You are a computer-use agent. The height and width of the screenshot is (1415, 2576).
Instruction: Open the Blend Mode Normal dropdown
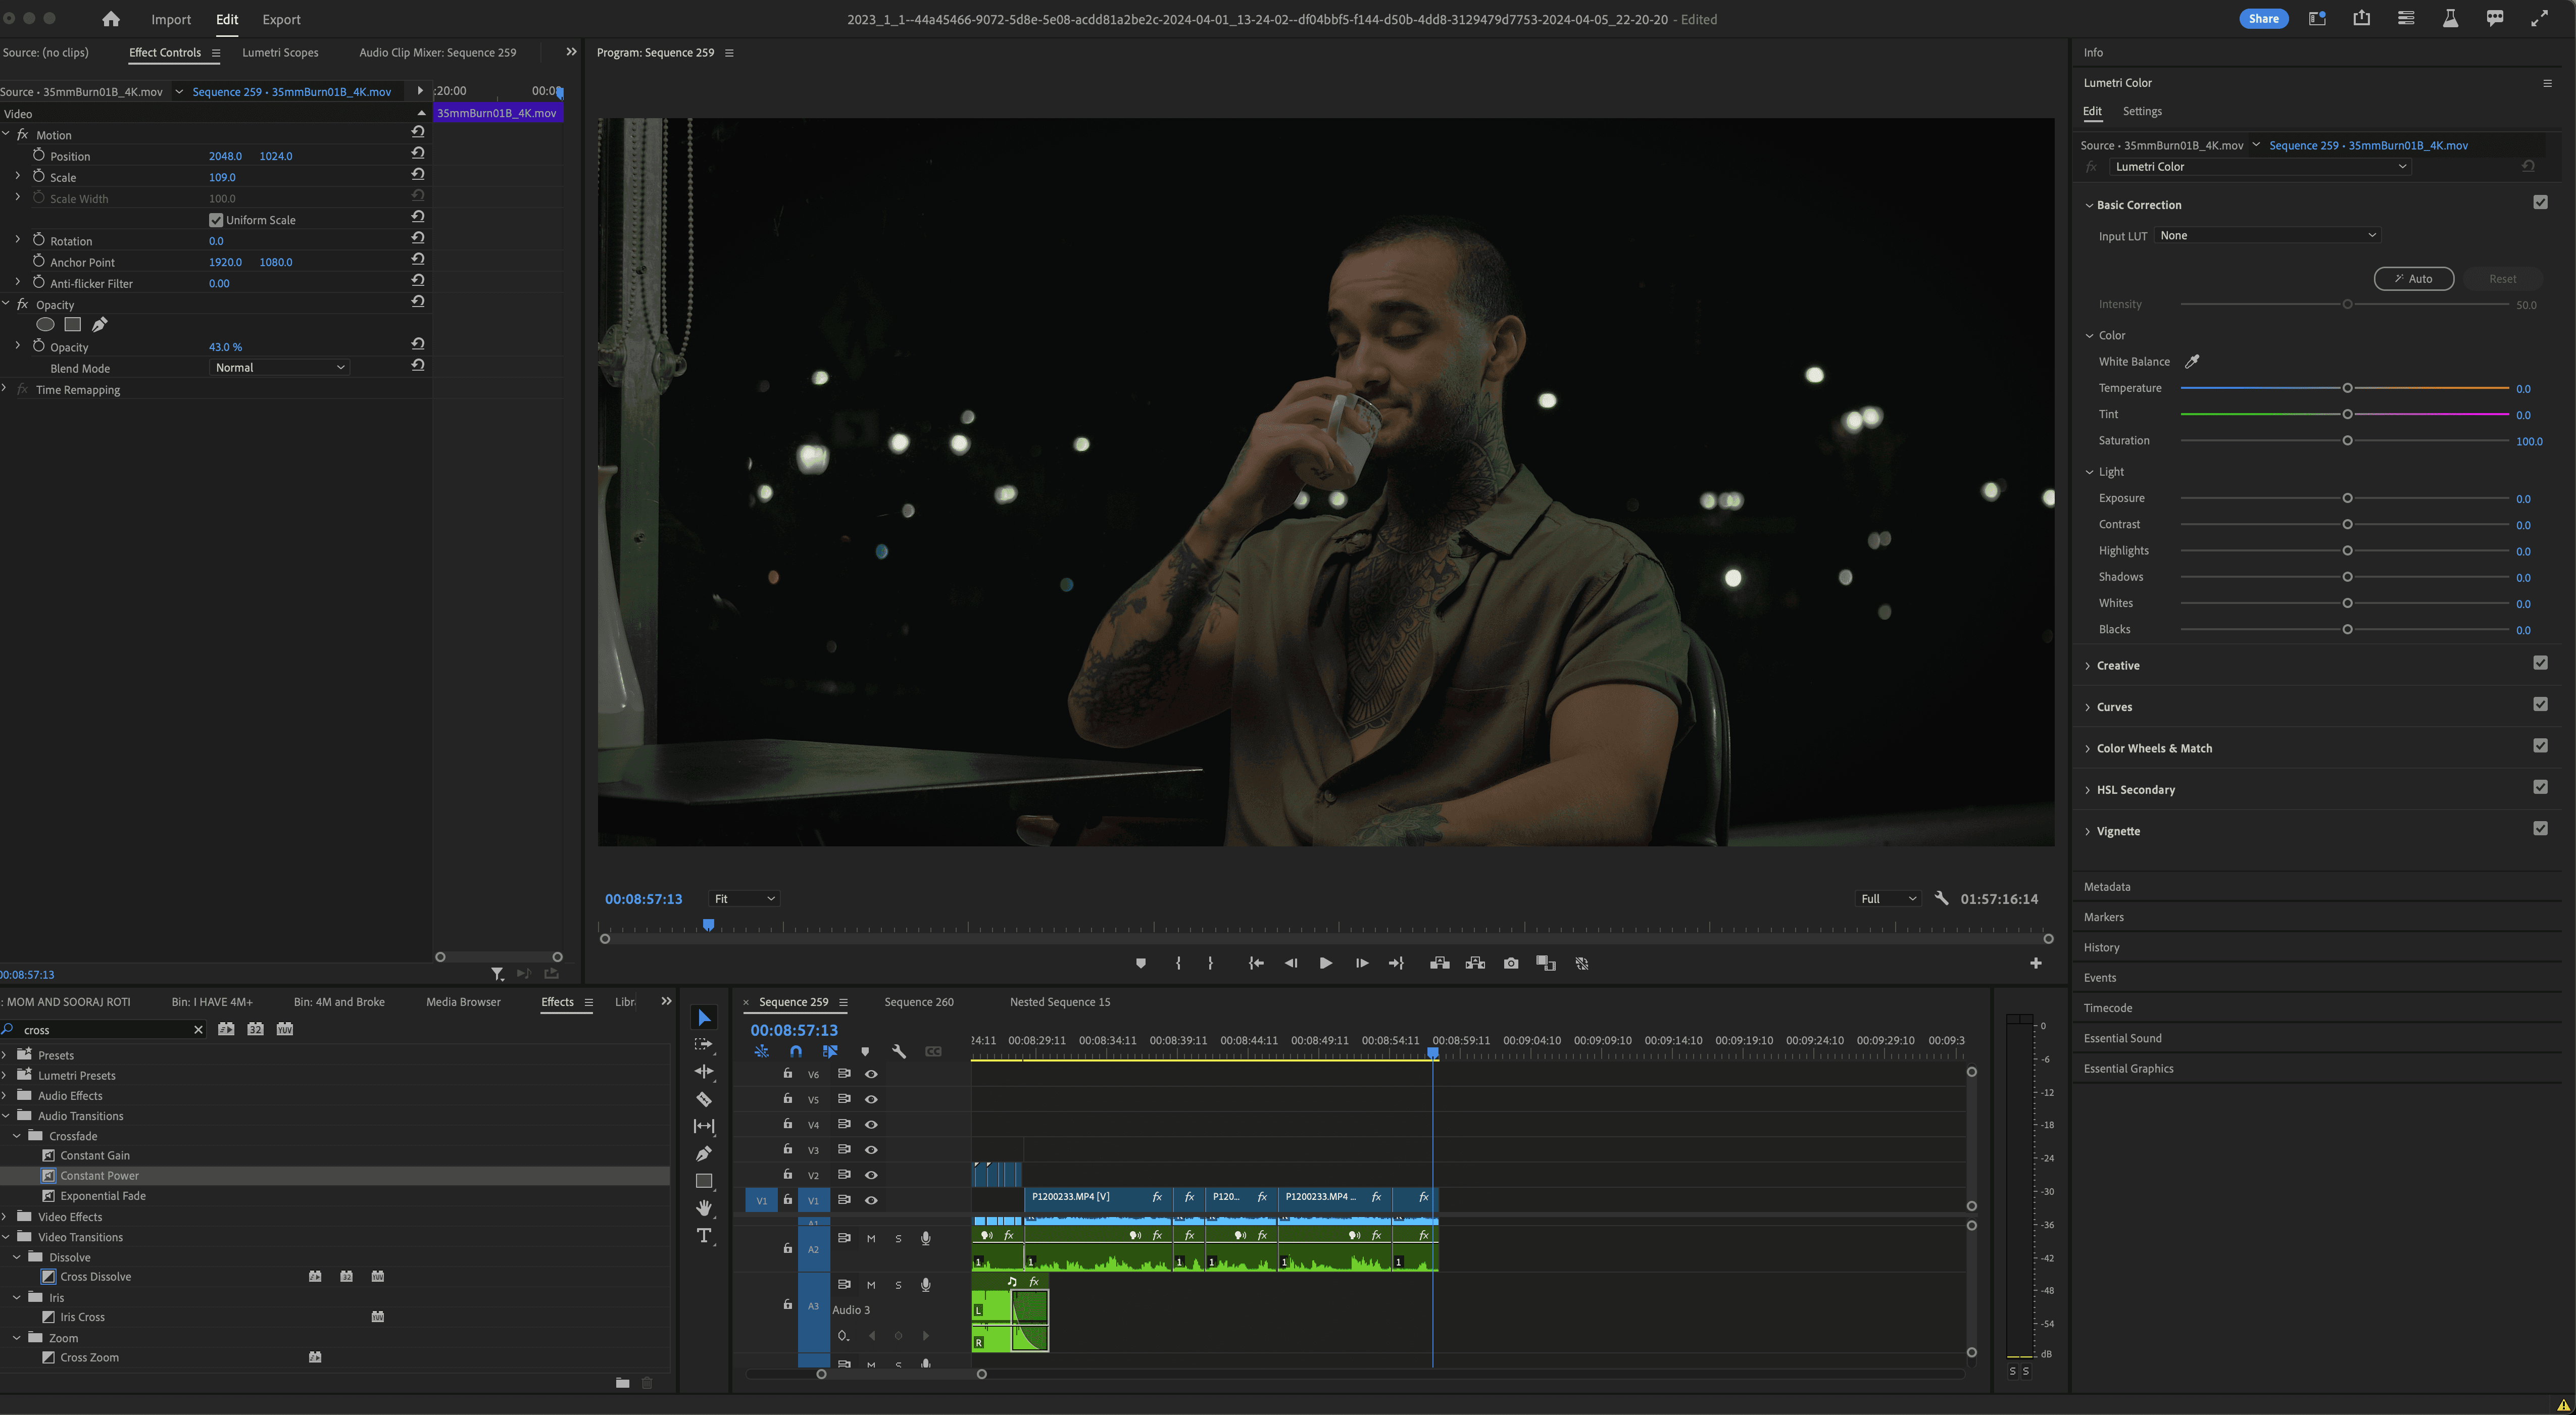point(280,368)
